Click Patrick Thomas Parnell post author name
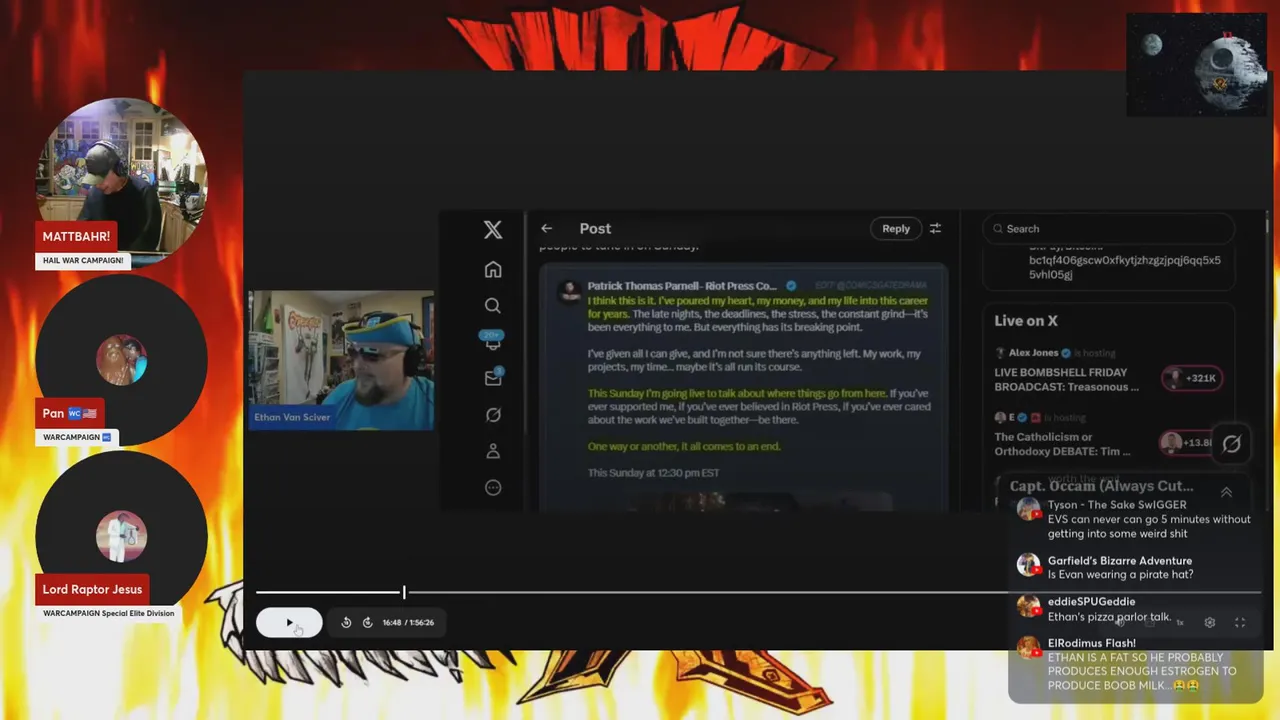 coord(682,286)
